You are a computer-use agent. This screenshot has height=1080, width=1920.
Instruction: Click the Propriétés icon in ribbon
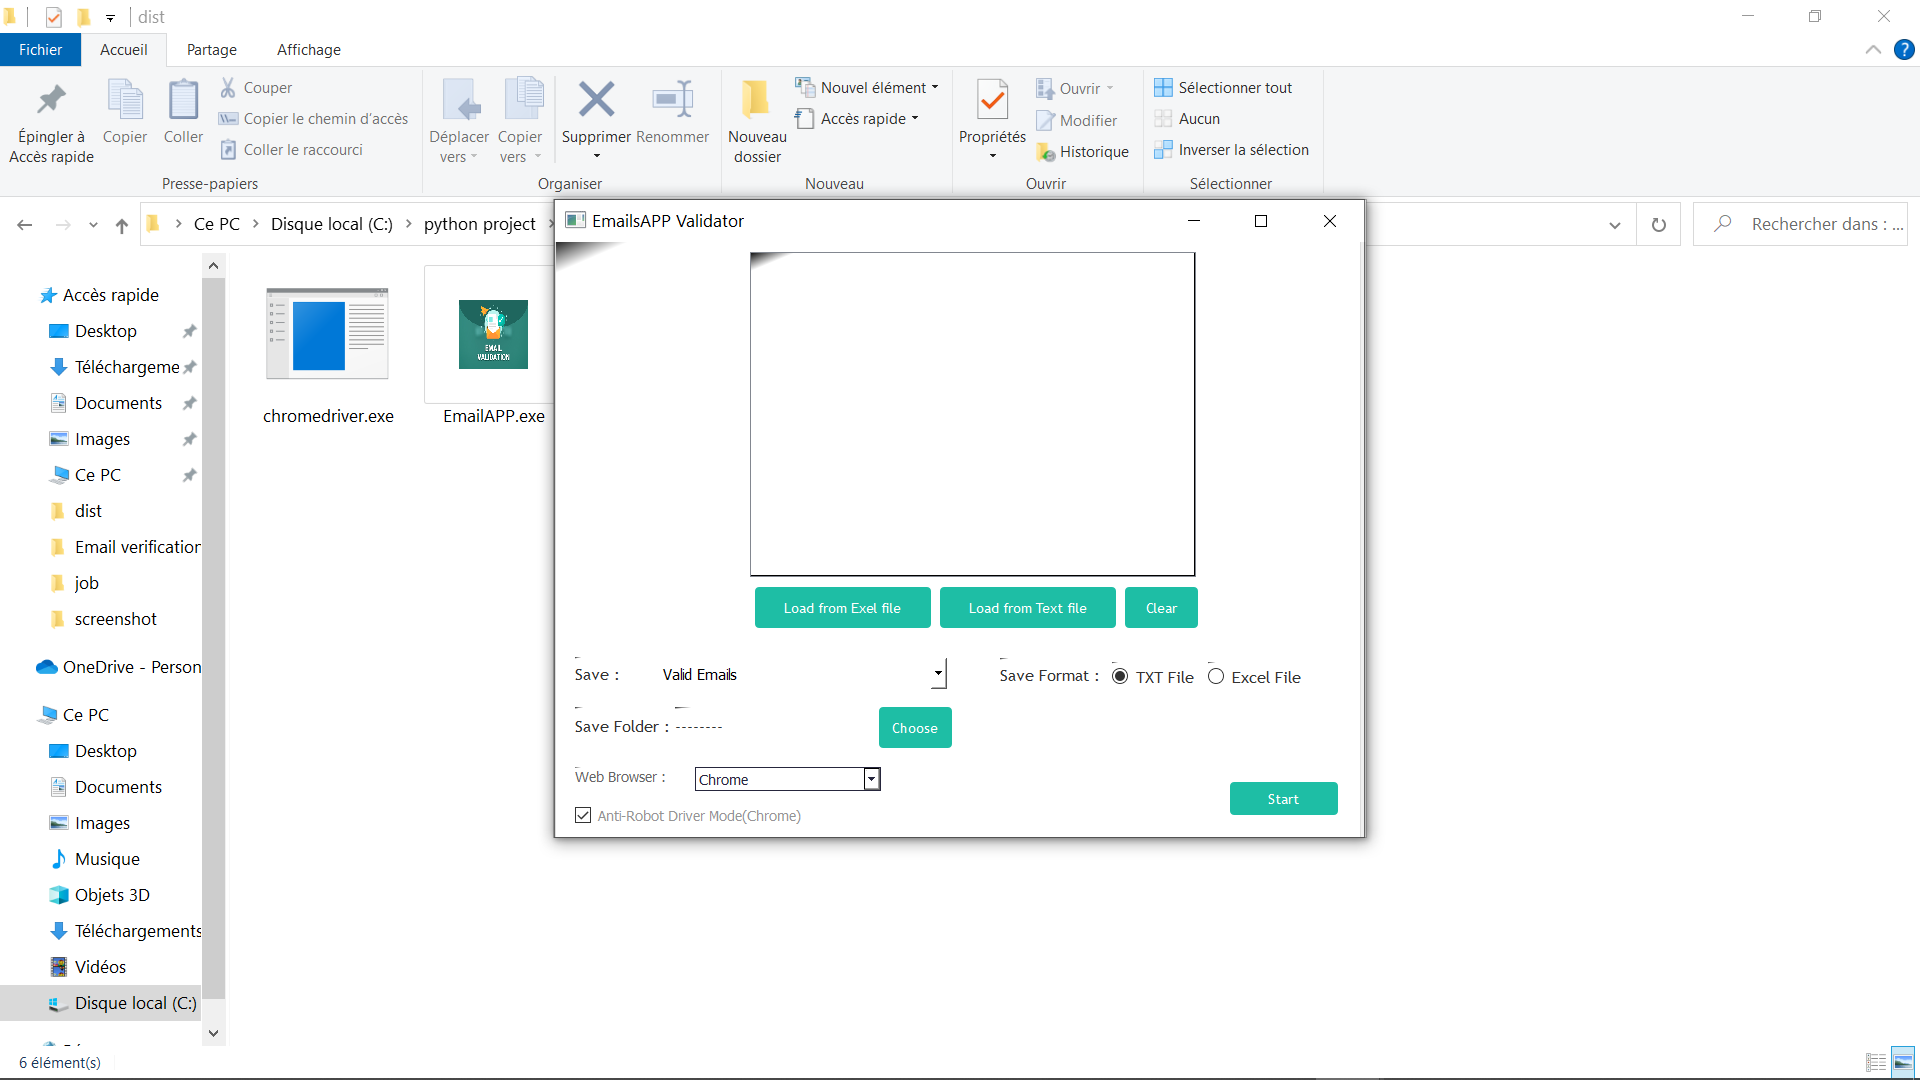pyautogui.click(x=992, y=100)
